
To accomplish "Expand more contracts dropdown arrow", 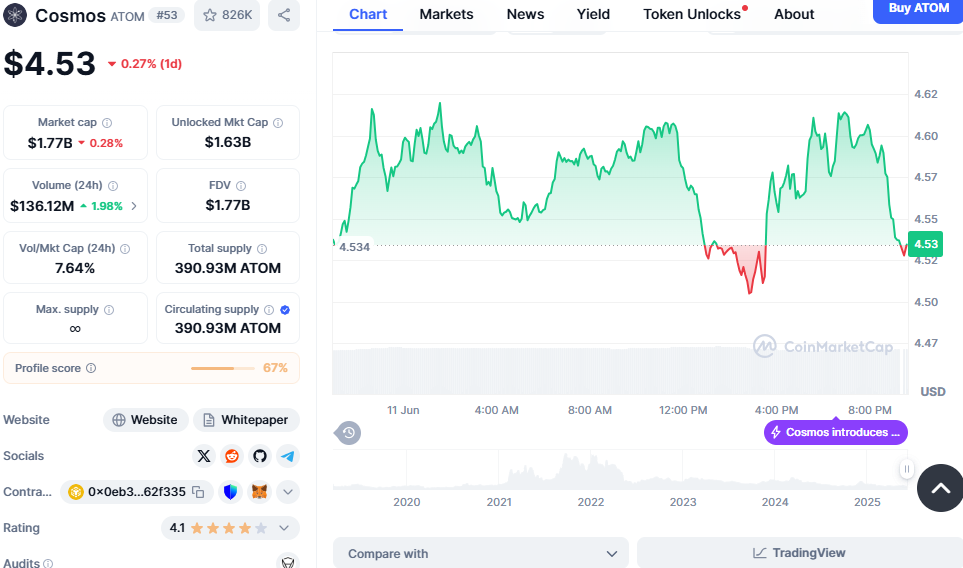I will [288, 492].
